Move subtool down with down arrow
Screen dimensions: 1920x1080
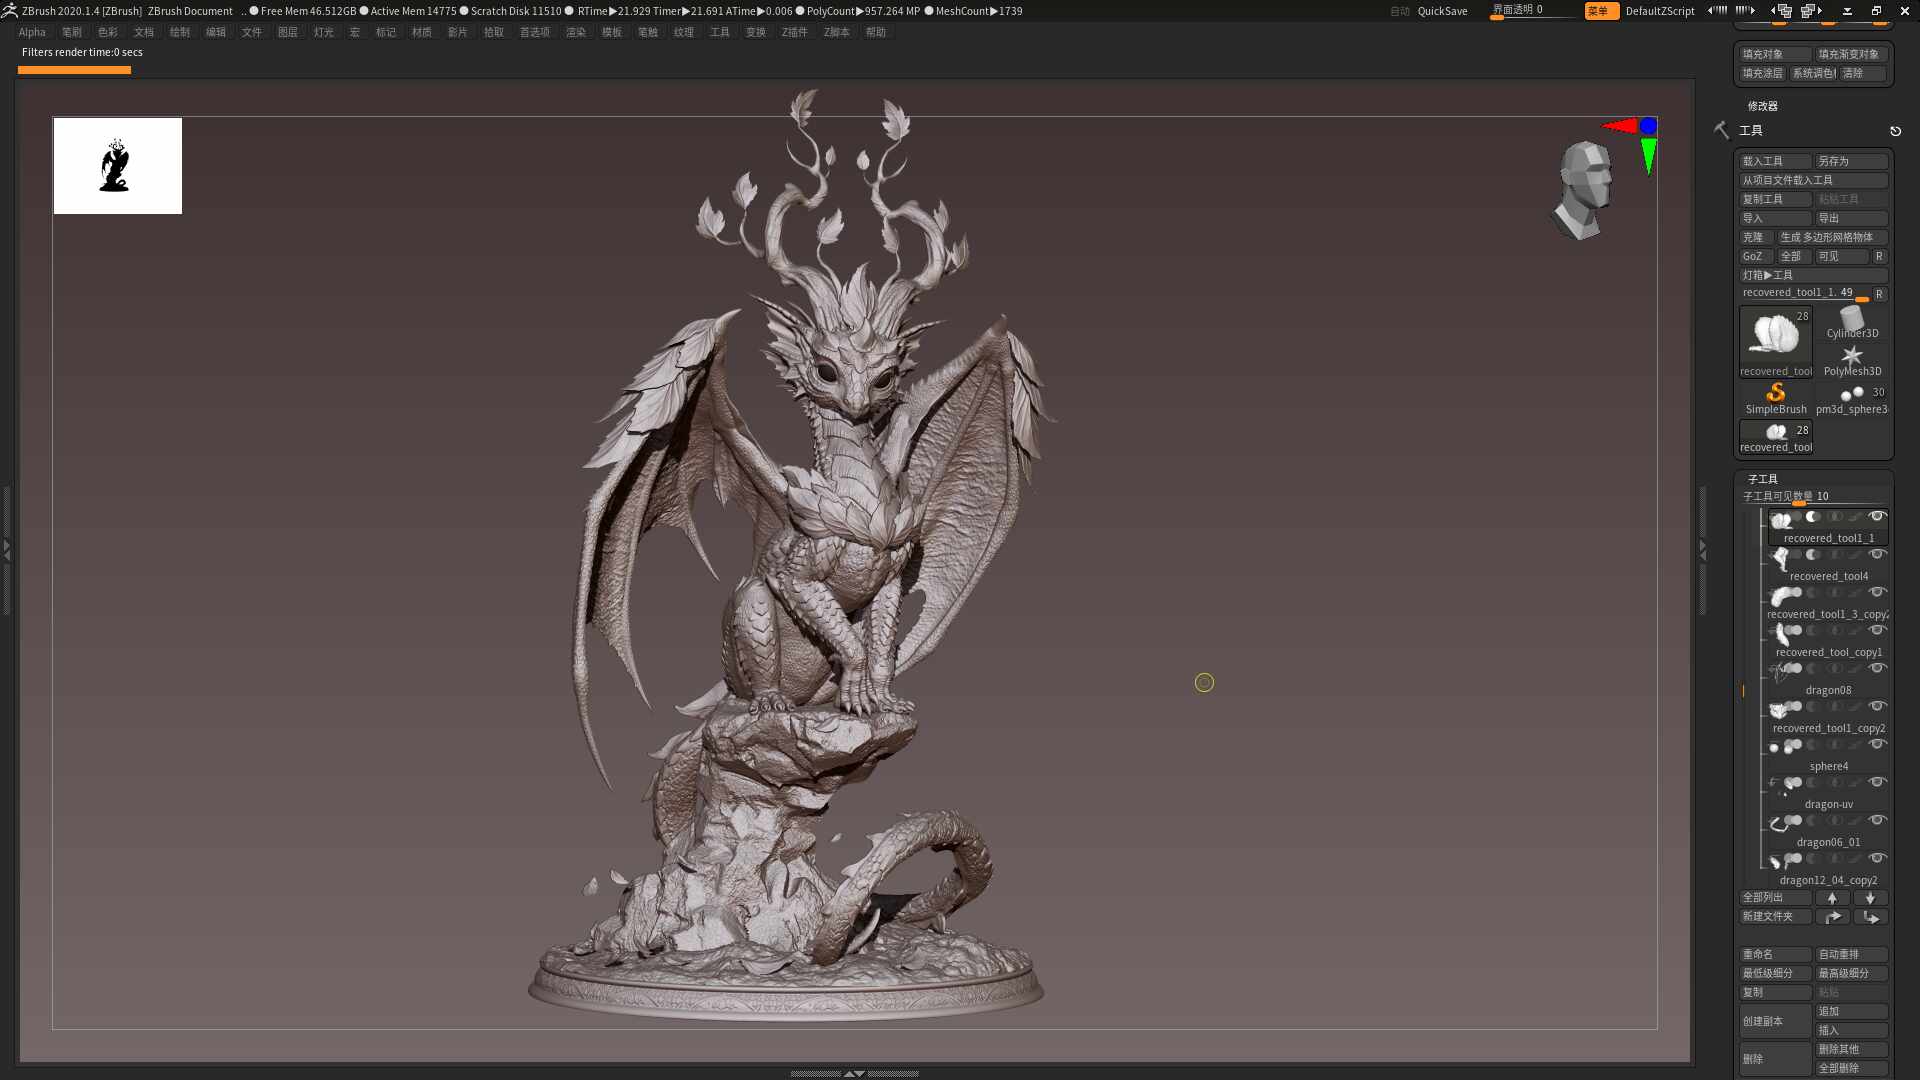tap(1871, 898)
